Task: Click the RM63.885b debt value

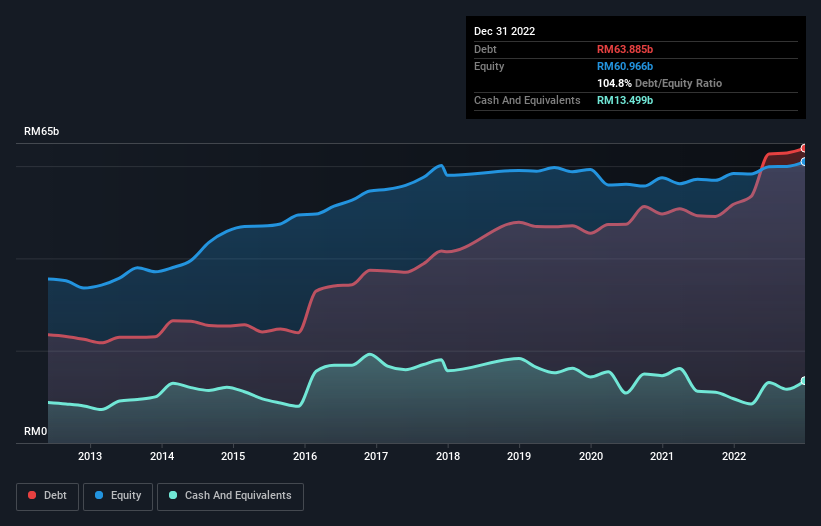Action: [625, 49]
